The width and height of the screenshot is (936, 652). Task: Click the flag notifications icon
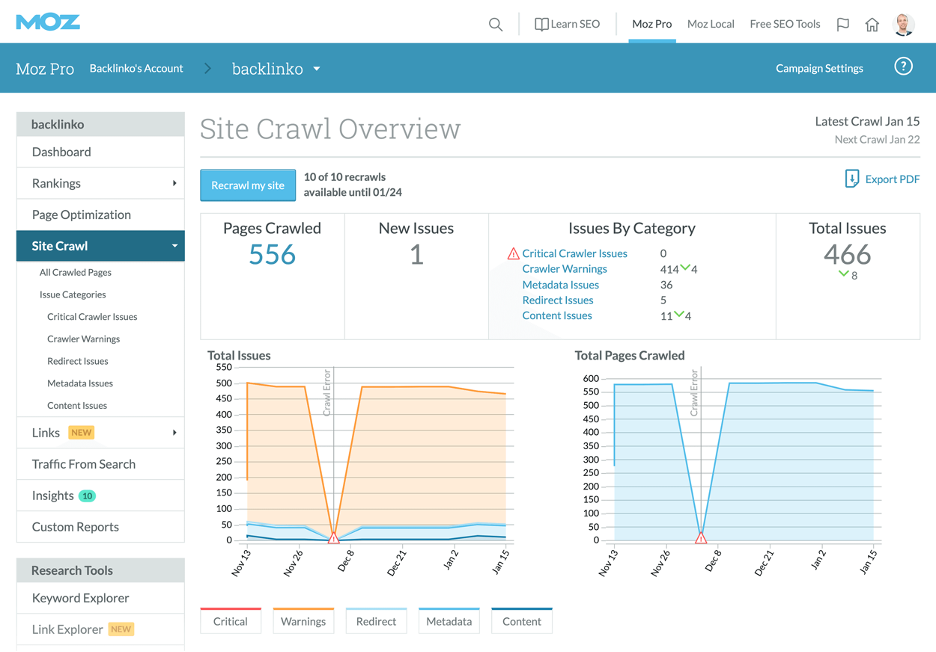click(x=843, y=24)
